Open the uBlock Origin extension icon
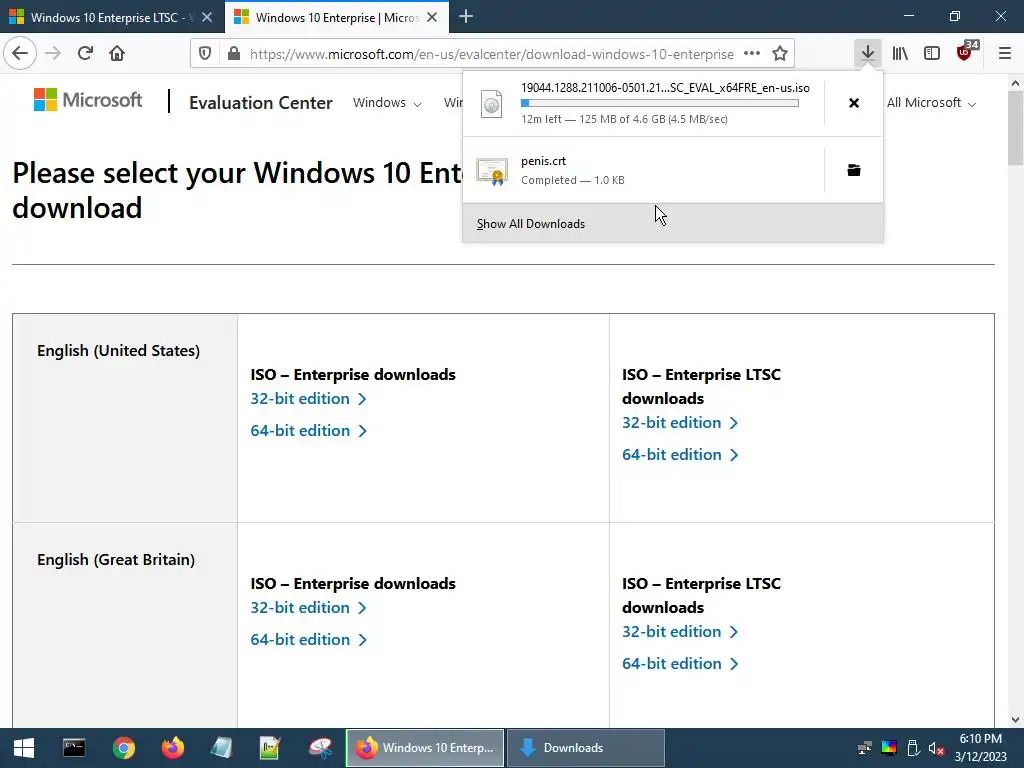Screen dimensions: 1024x768 point(966,52)
